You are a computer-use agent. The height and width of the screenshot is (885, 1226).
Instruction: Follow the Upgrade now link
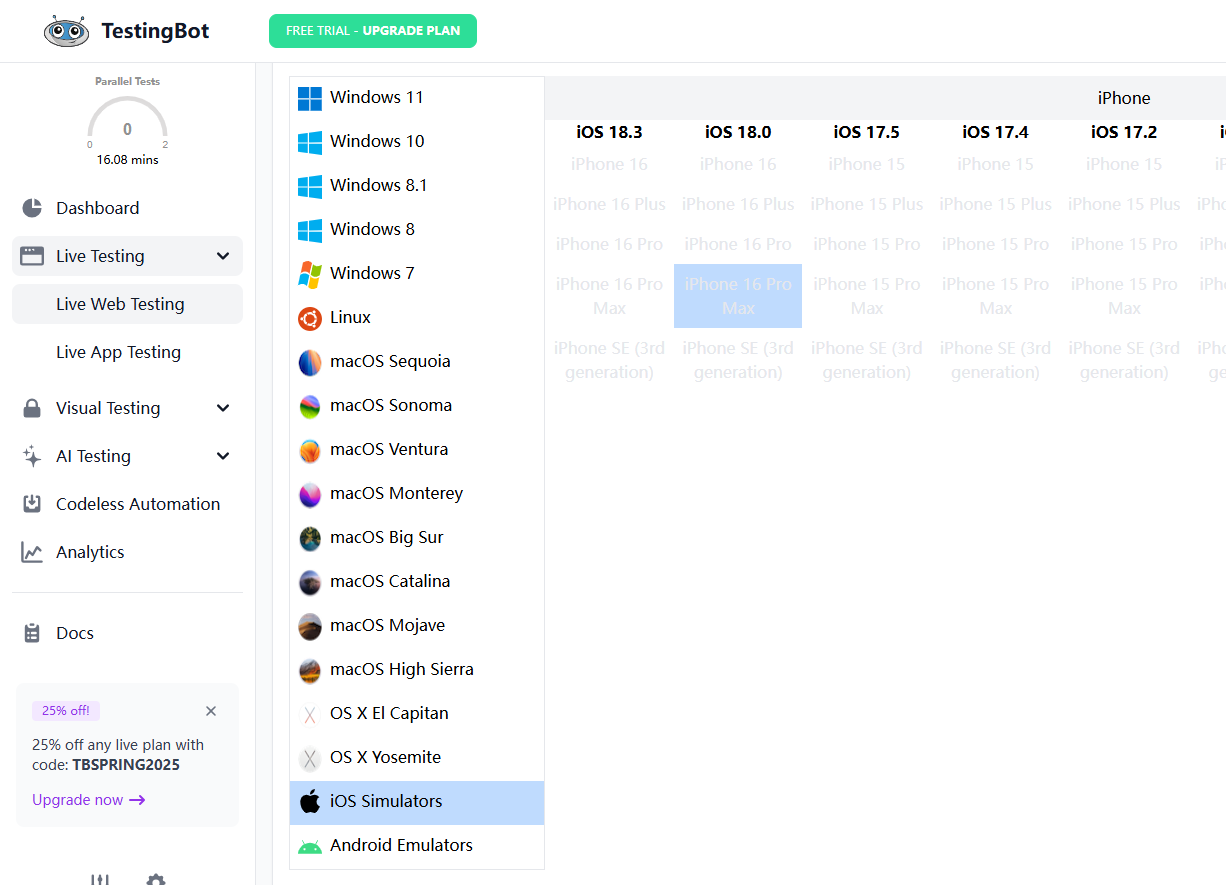[89, 800]
